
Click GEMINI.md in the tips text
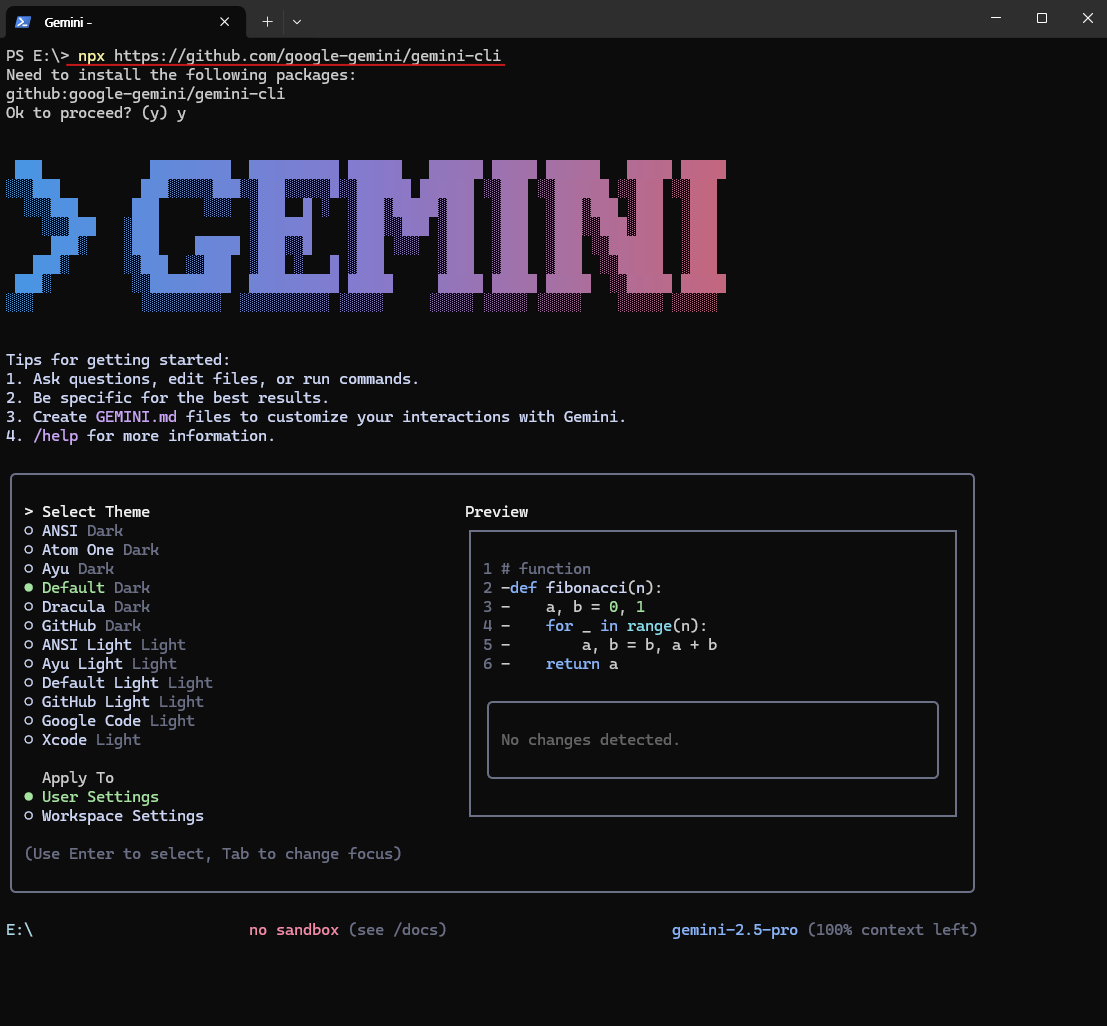[136, 417]
